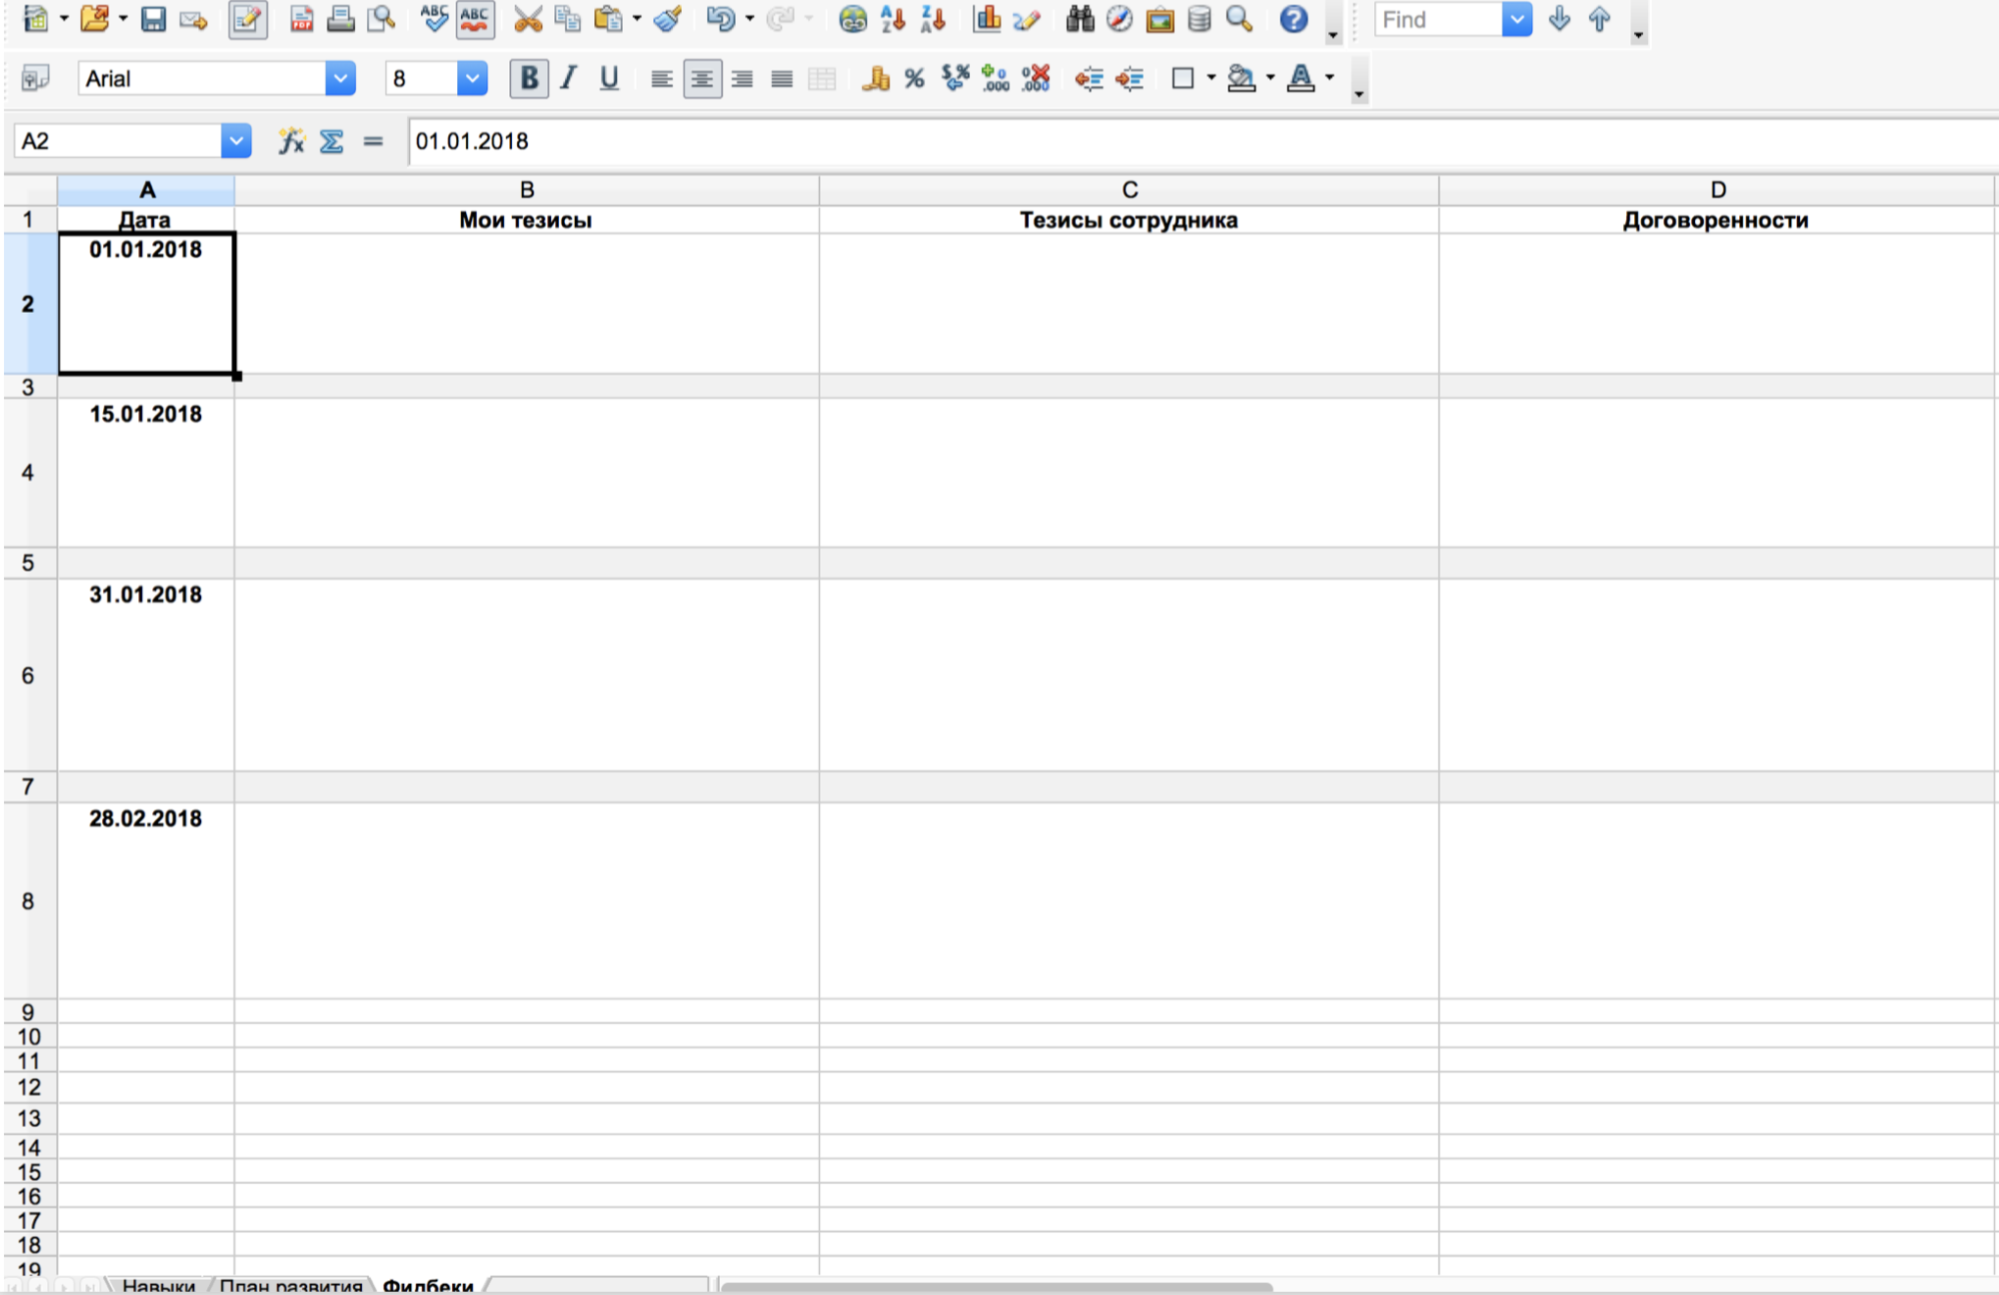Screen dimensions: 1999x1295
Task: Expand the undo history arrow
Action: coord(750,19)
